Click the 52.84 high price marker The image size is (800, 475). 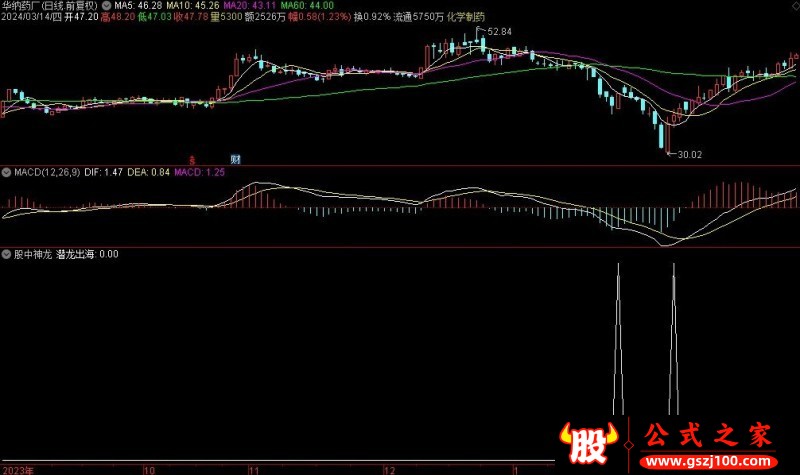[499, 32]
